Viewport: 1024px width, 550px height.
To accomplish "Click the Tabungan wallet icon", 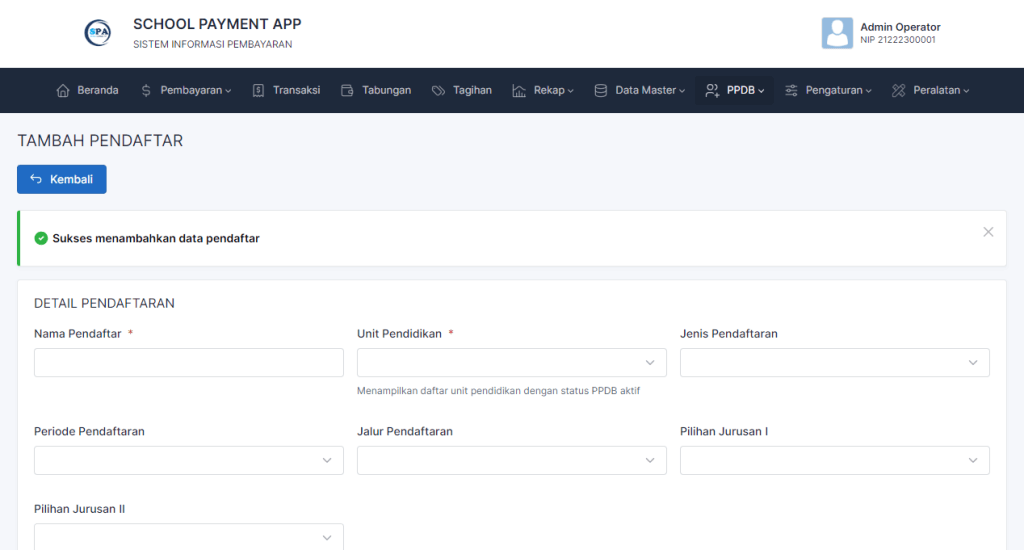I will pyautogui.click(x=347, y=90).
